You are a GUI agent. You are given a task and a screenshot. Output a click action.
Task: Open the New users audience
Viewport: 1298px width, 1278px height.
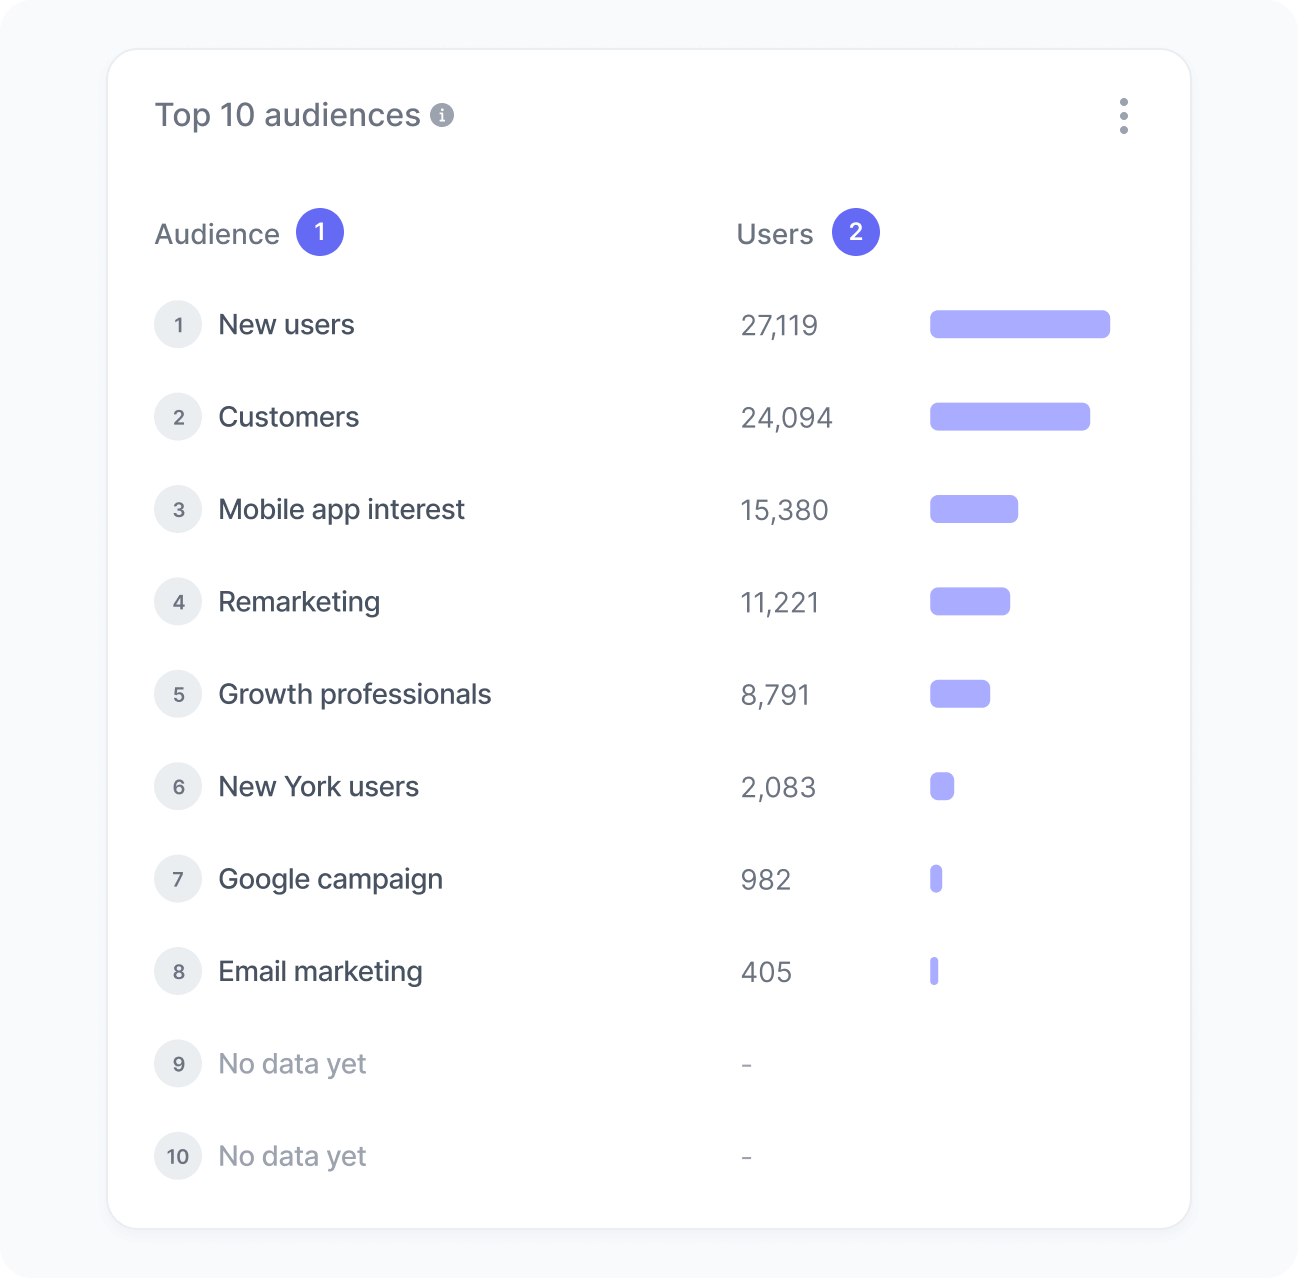(286, 325)
